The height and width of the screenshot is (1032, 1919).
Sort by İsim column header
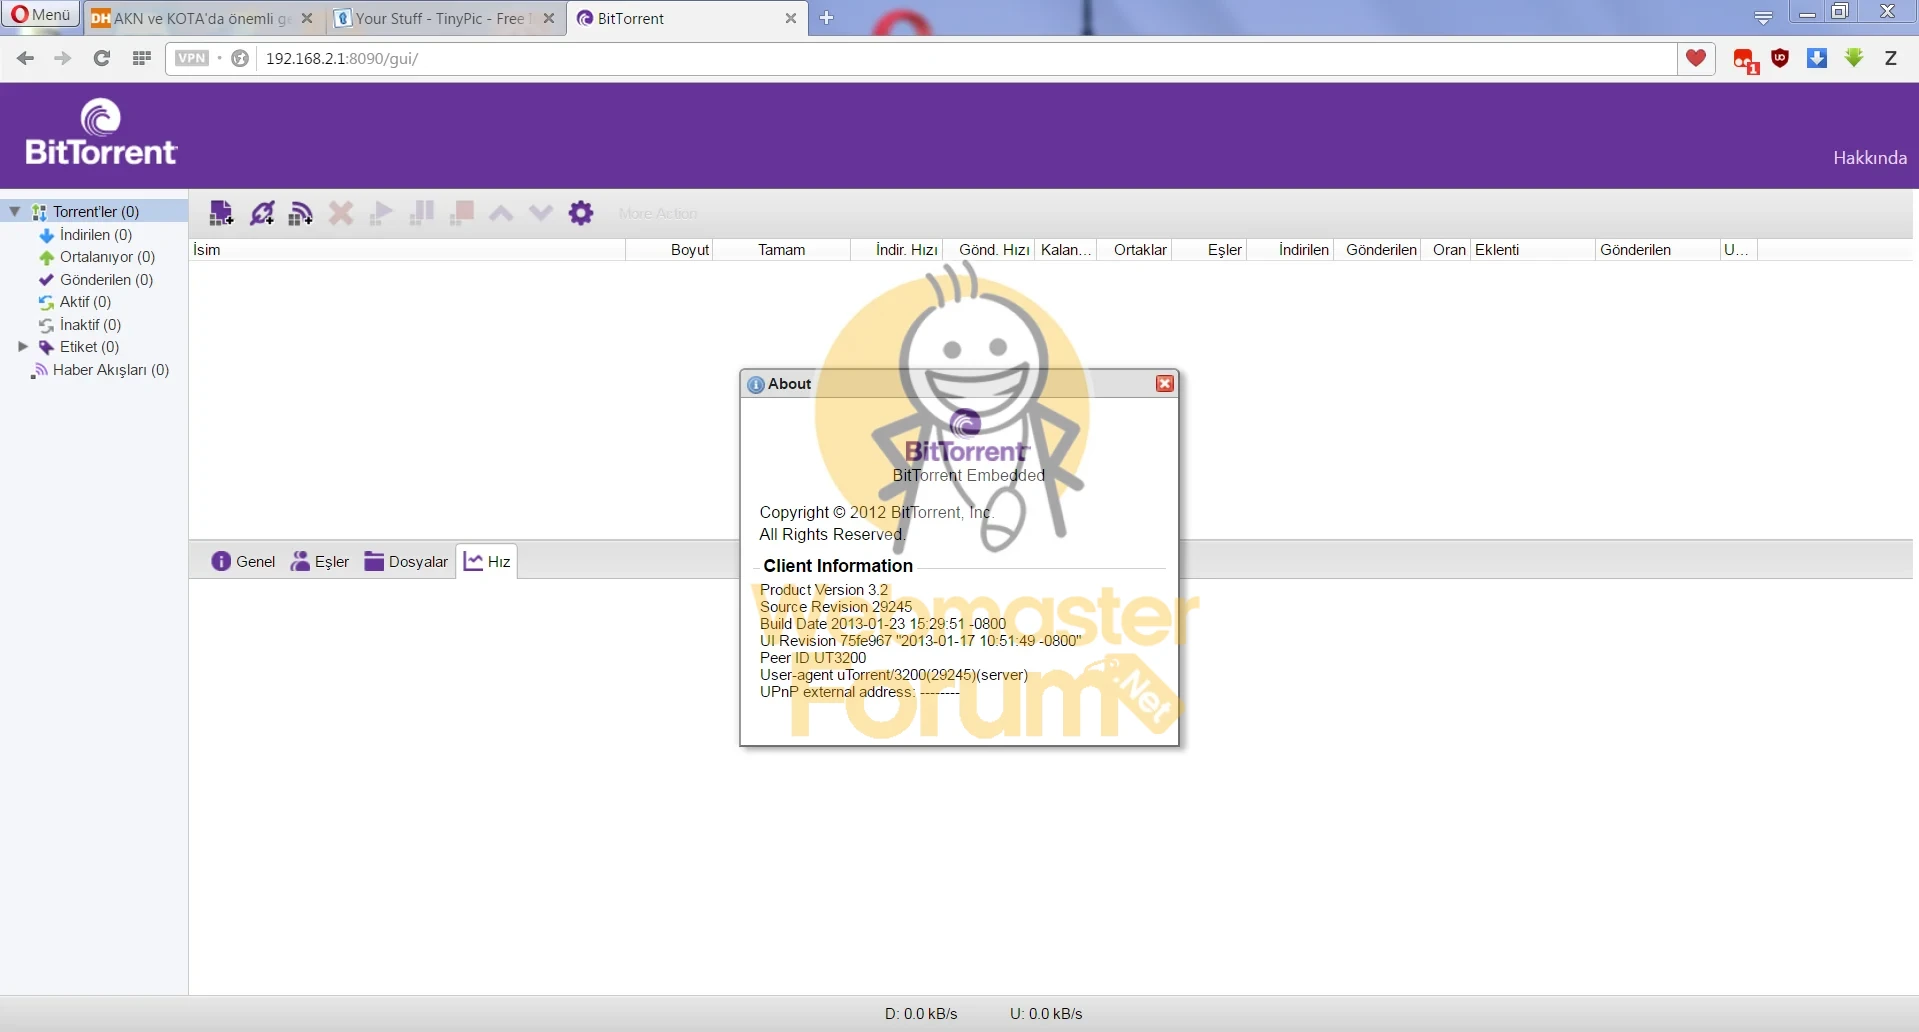[408, 250]
